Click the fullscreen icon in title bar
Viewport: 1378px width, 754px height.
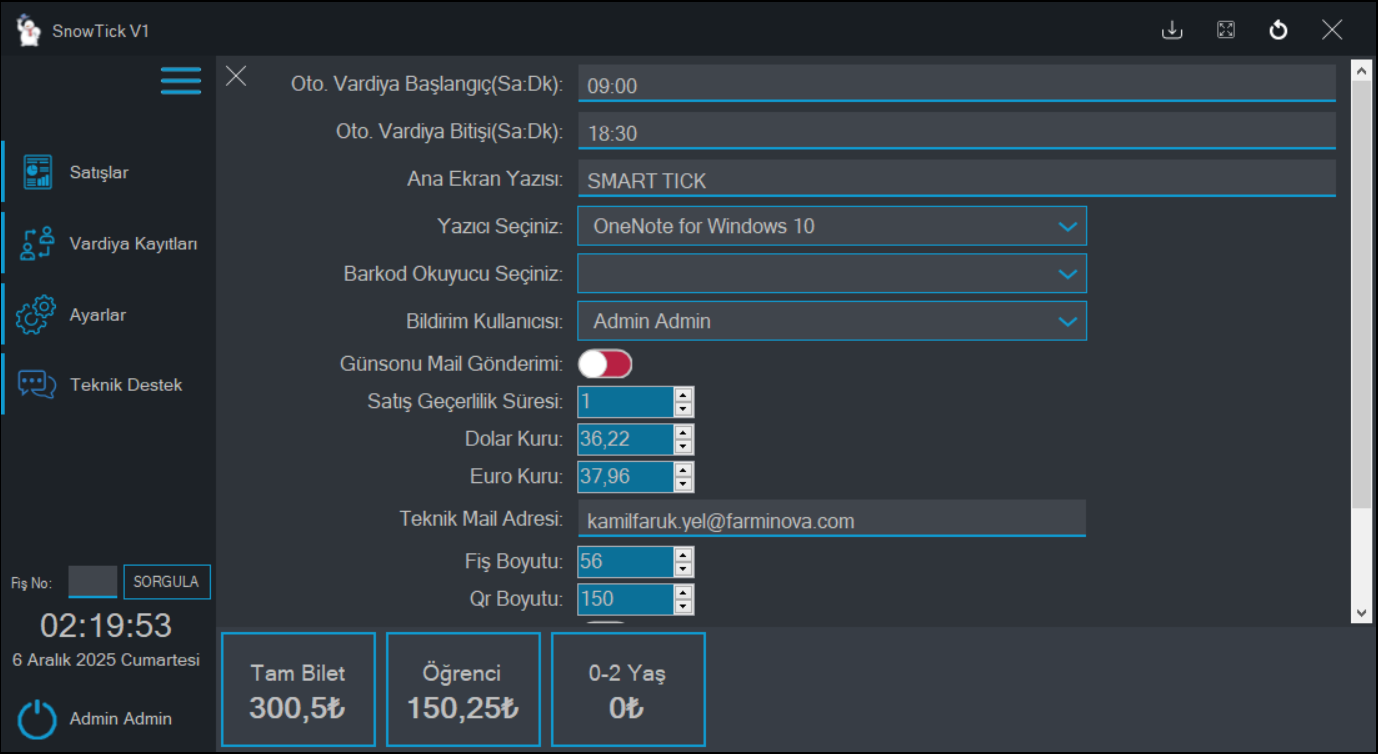(1225, 30)
